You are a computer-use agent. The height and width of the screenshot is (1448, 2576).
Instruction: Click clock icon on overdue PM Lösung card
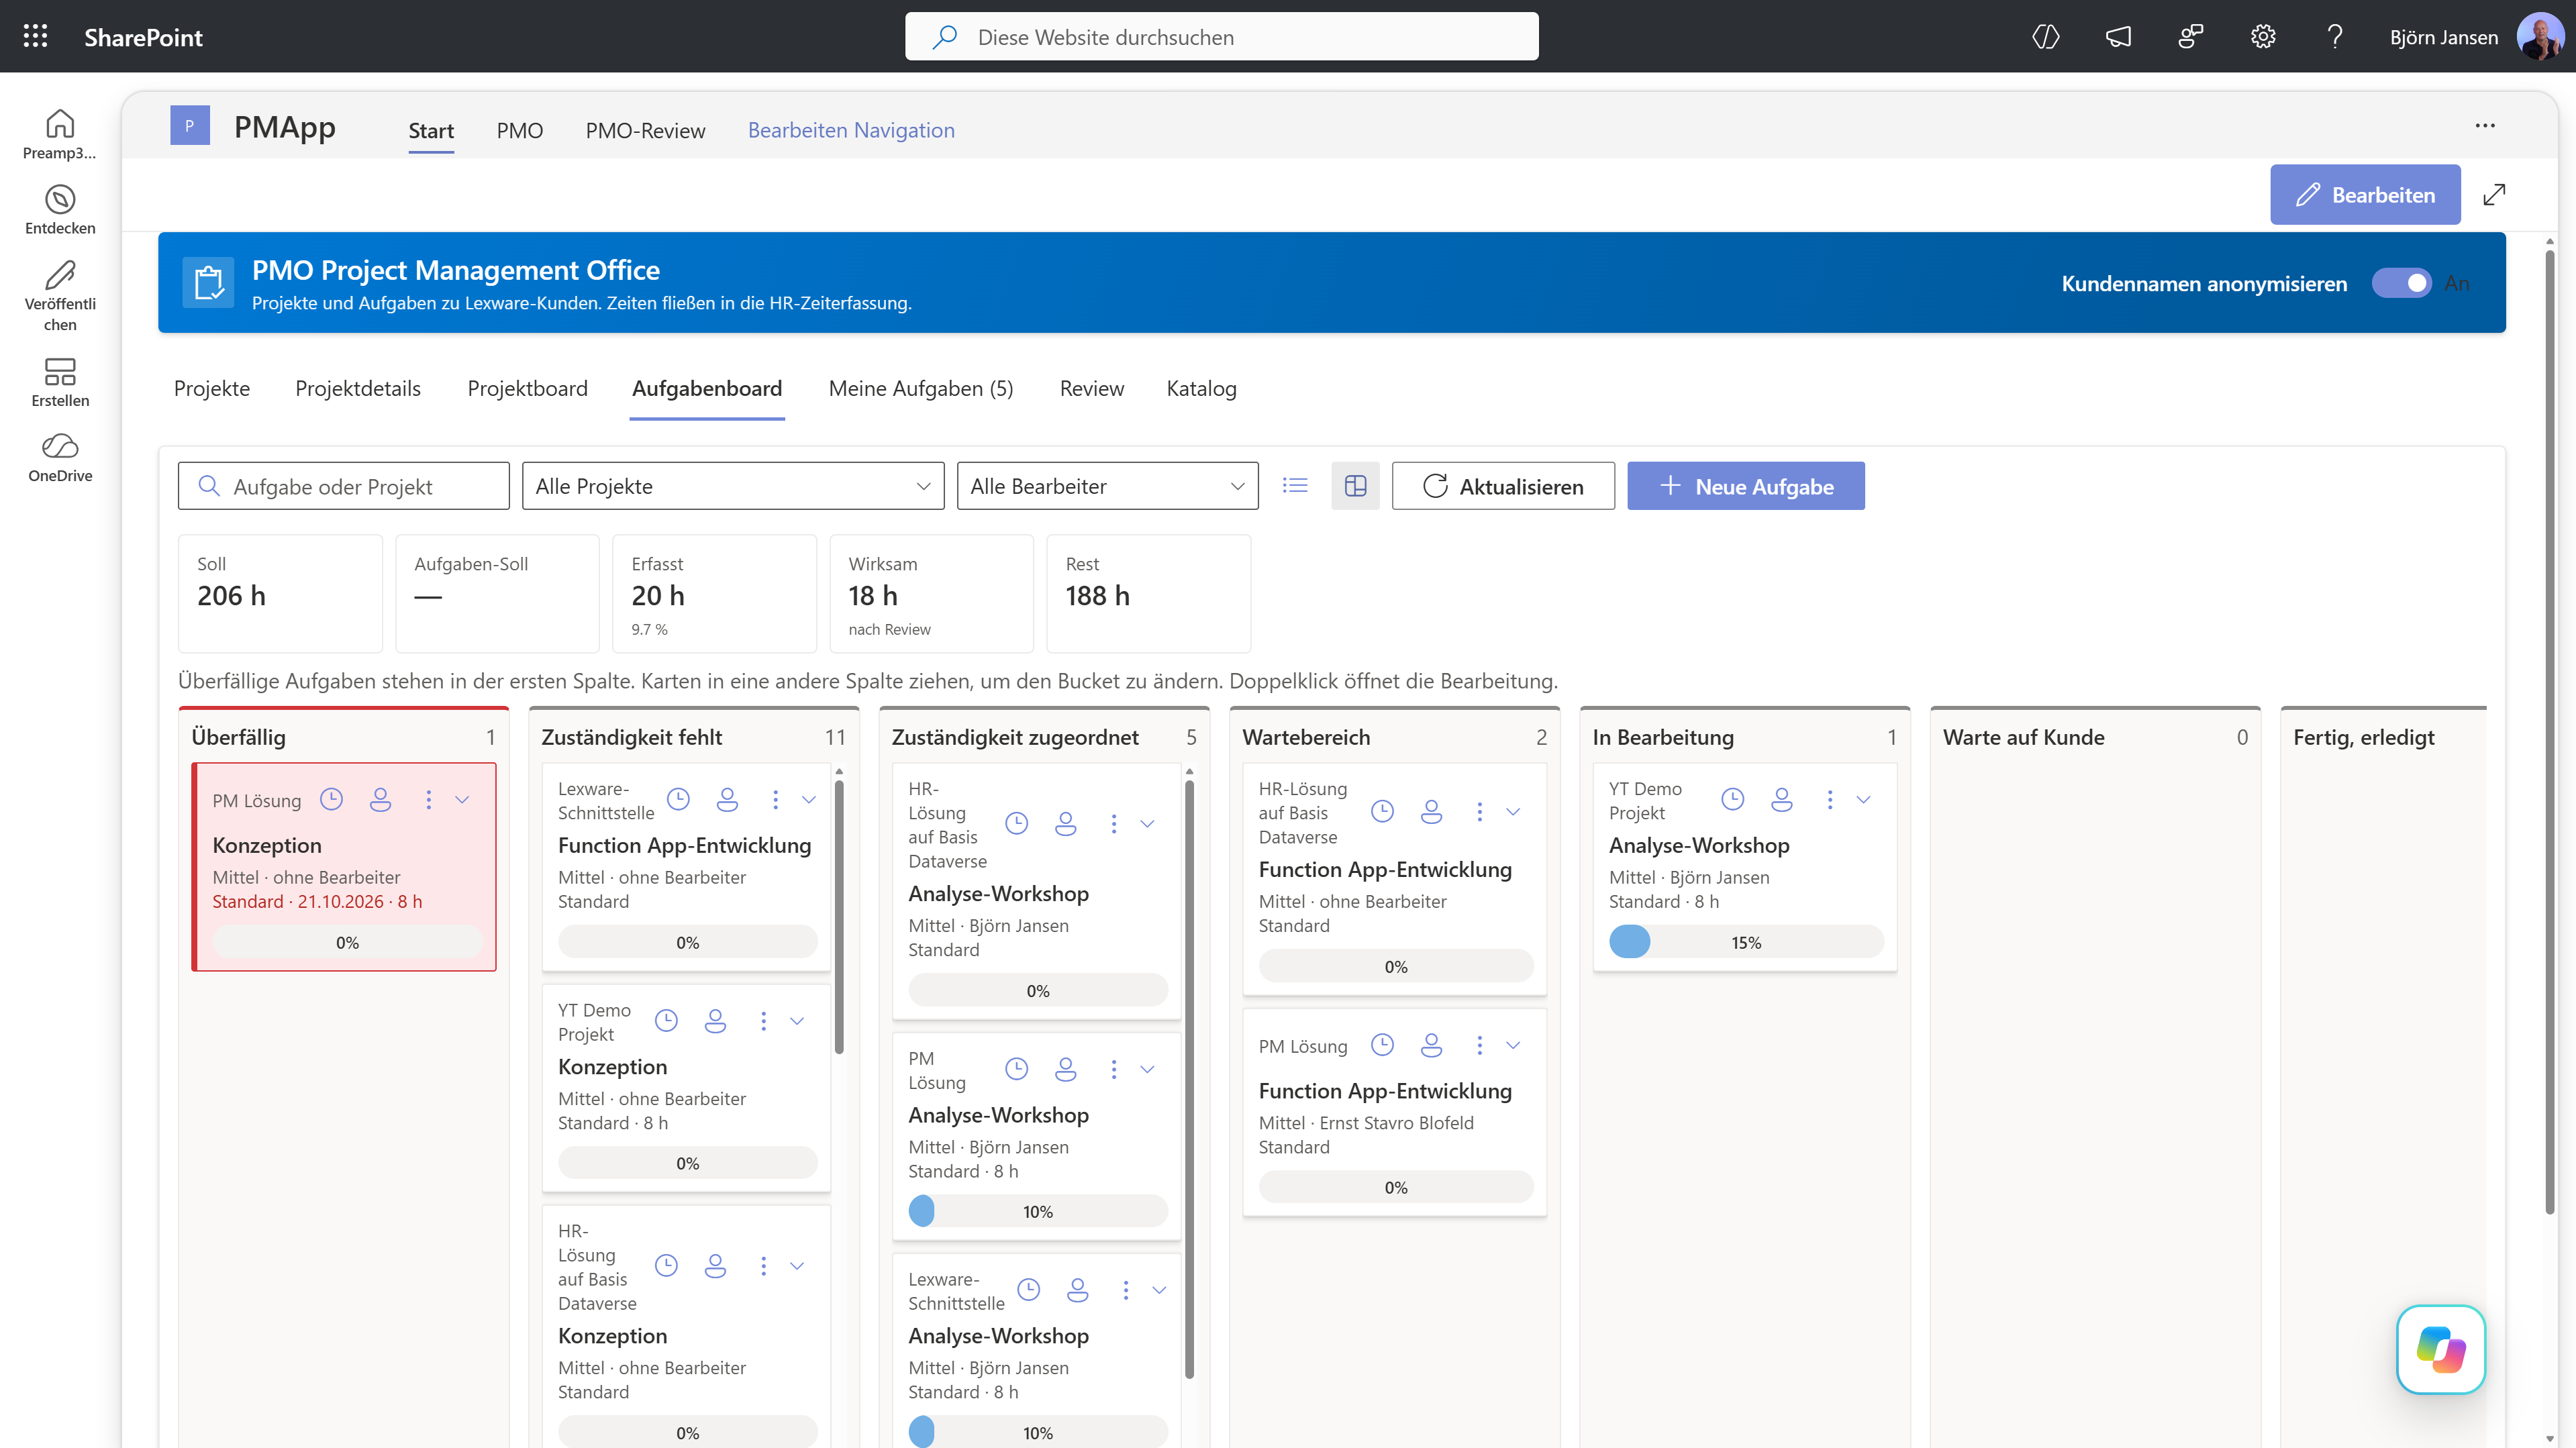331,800
